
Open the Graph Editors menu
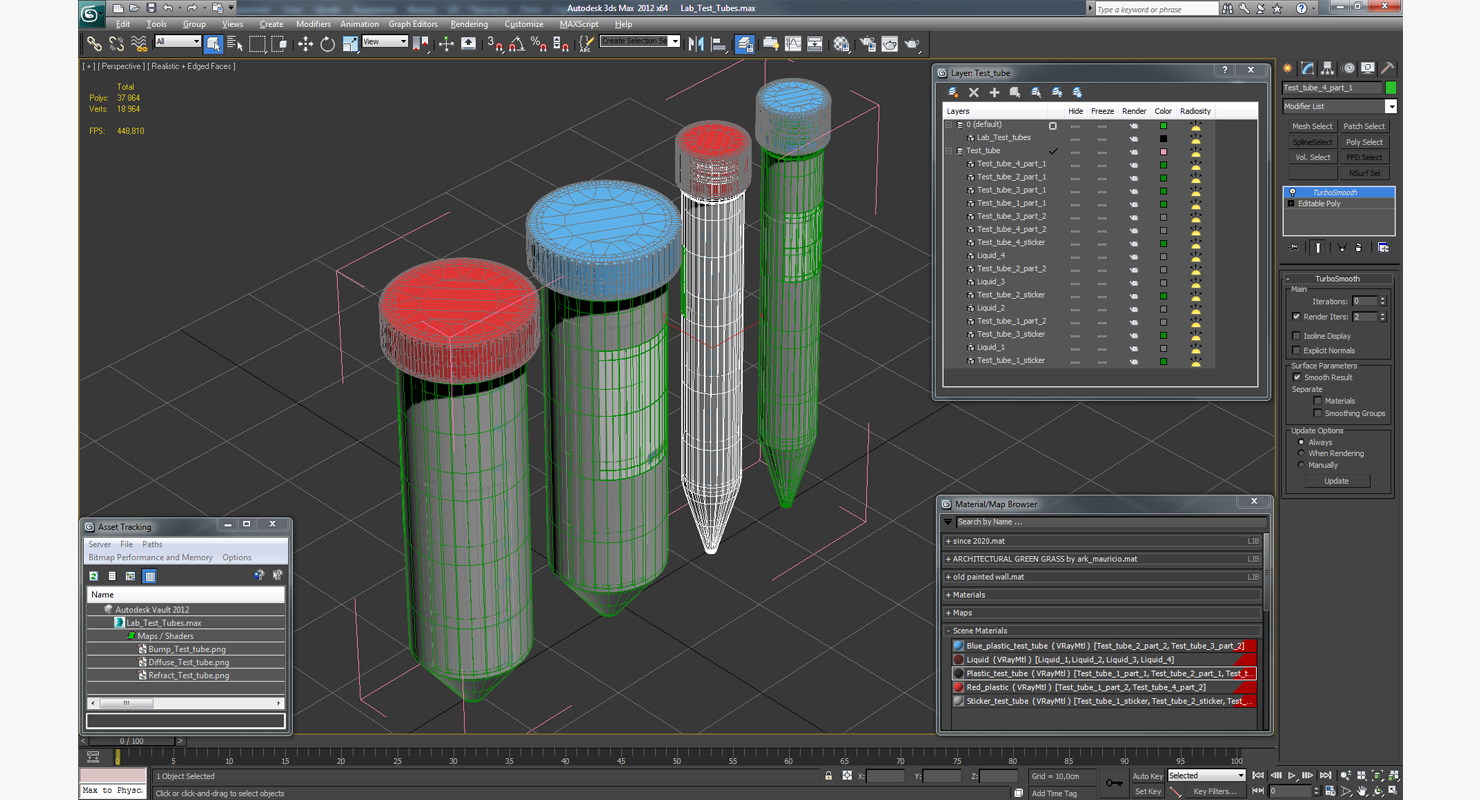click(x=413, y=24)
